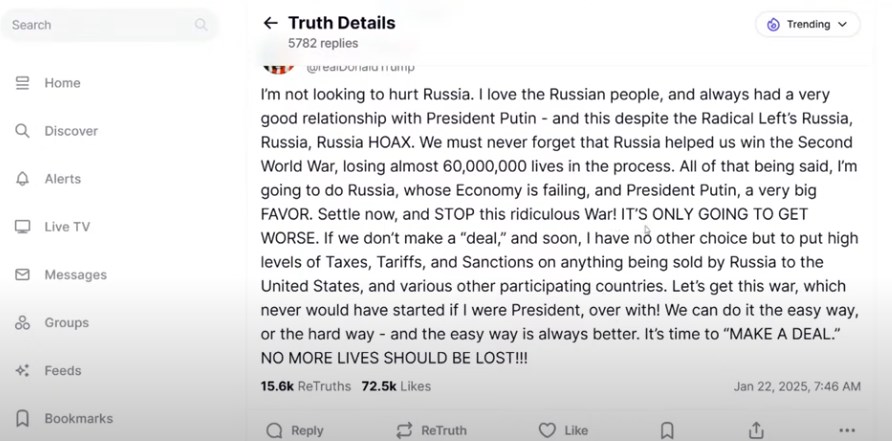Click the Home sidebar icon
The image size is (892, 441).
tap(22, 83)
